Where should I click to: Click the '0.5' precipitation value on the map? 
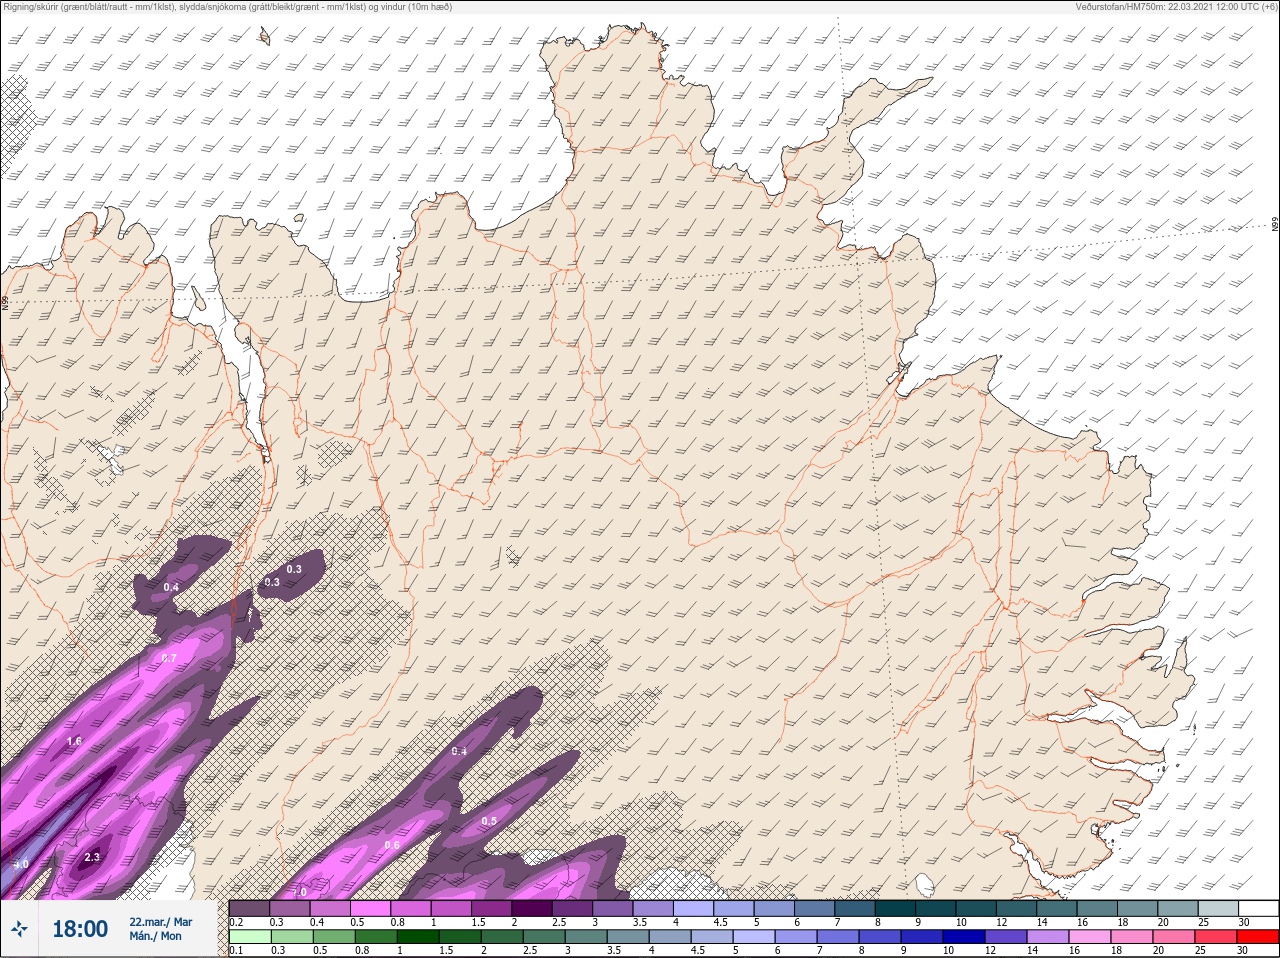[x=489, y=821]
